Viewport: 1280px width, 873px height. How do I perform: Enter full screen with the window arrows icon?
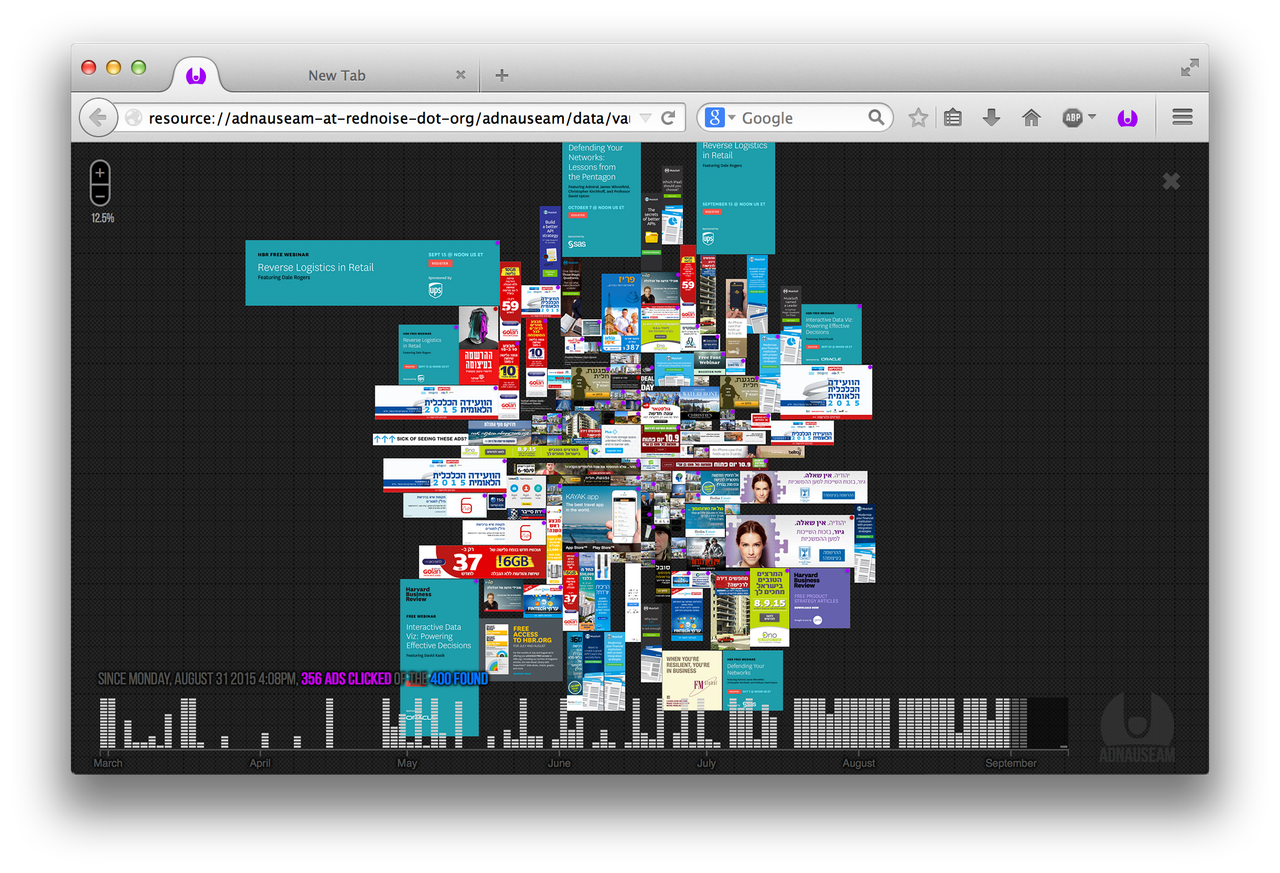tap(1189, 68)
